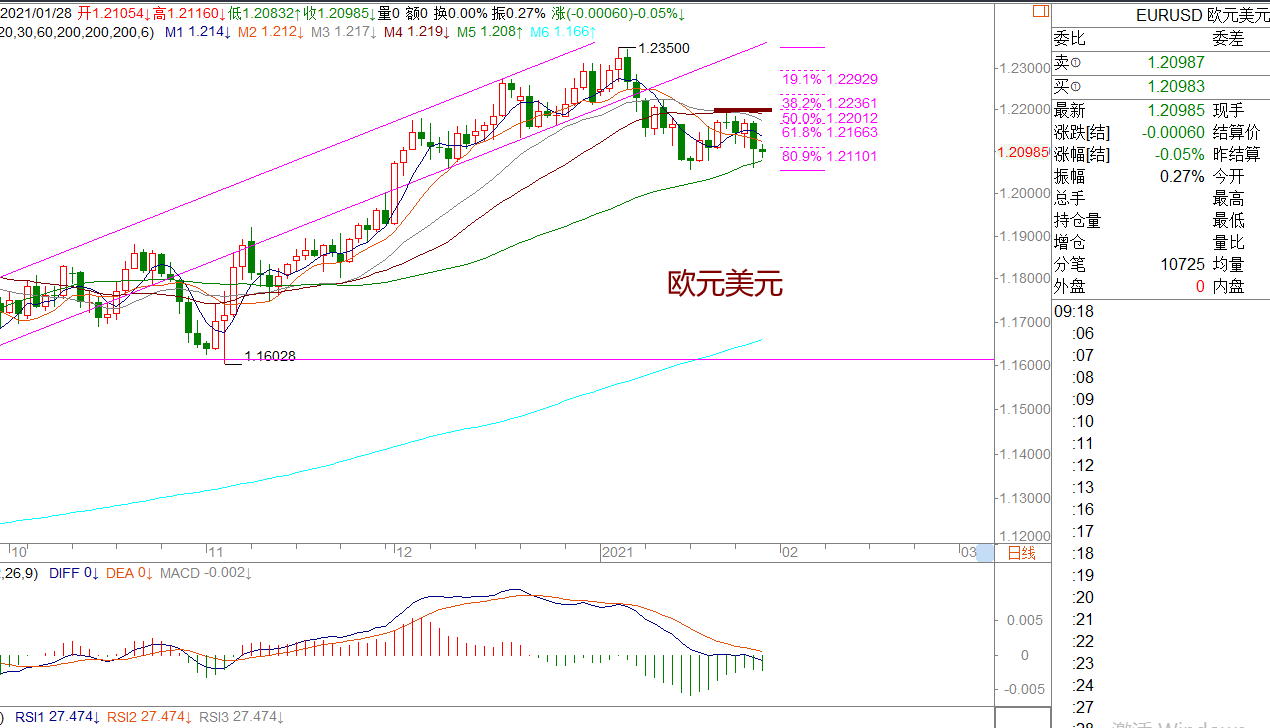Viewport: 1270px width, 728px height.
Task: Click the 50.0% 1.22012 Fibonacci level
Action: (x=830, y=118)
